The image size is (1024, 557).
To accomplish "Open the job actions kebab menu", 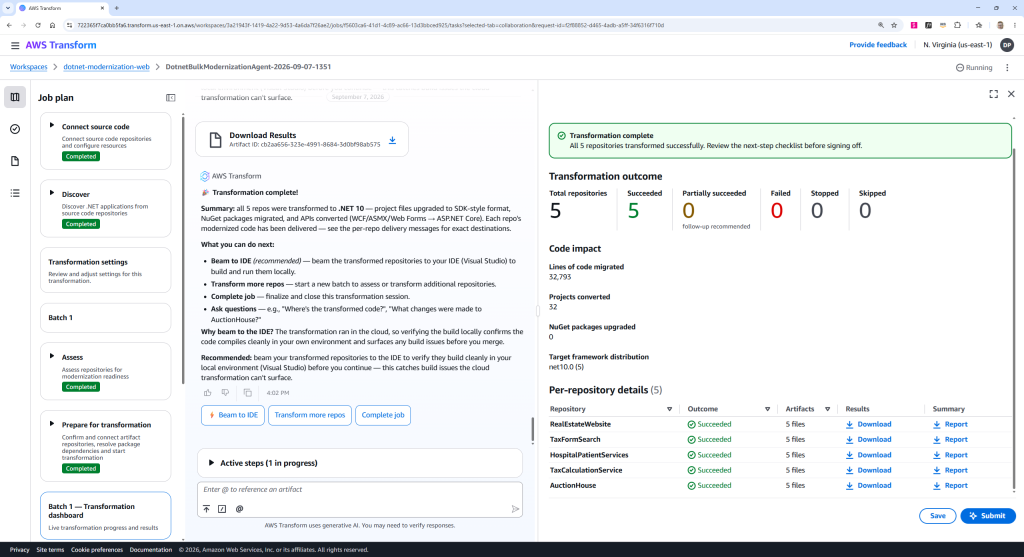I will (x=1008, y=68).
